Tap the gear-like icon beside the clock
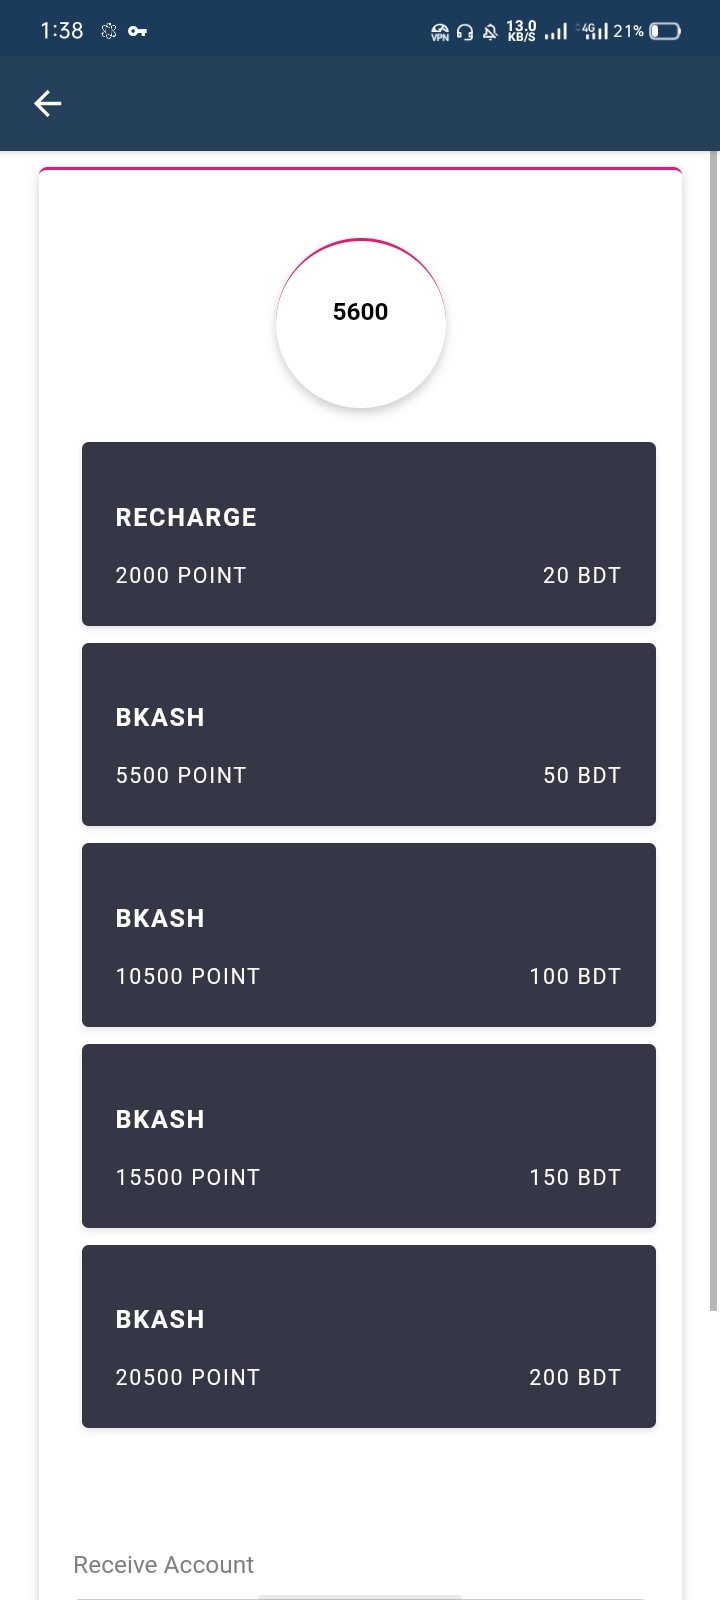Viewport: 720px width, 1600px height. [109, 31]
